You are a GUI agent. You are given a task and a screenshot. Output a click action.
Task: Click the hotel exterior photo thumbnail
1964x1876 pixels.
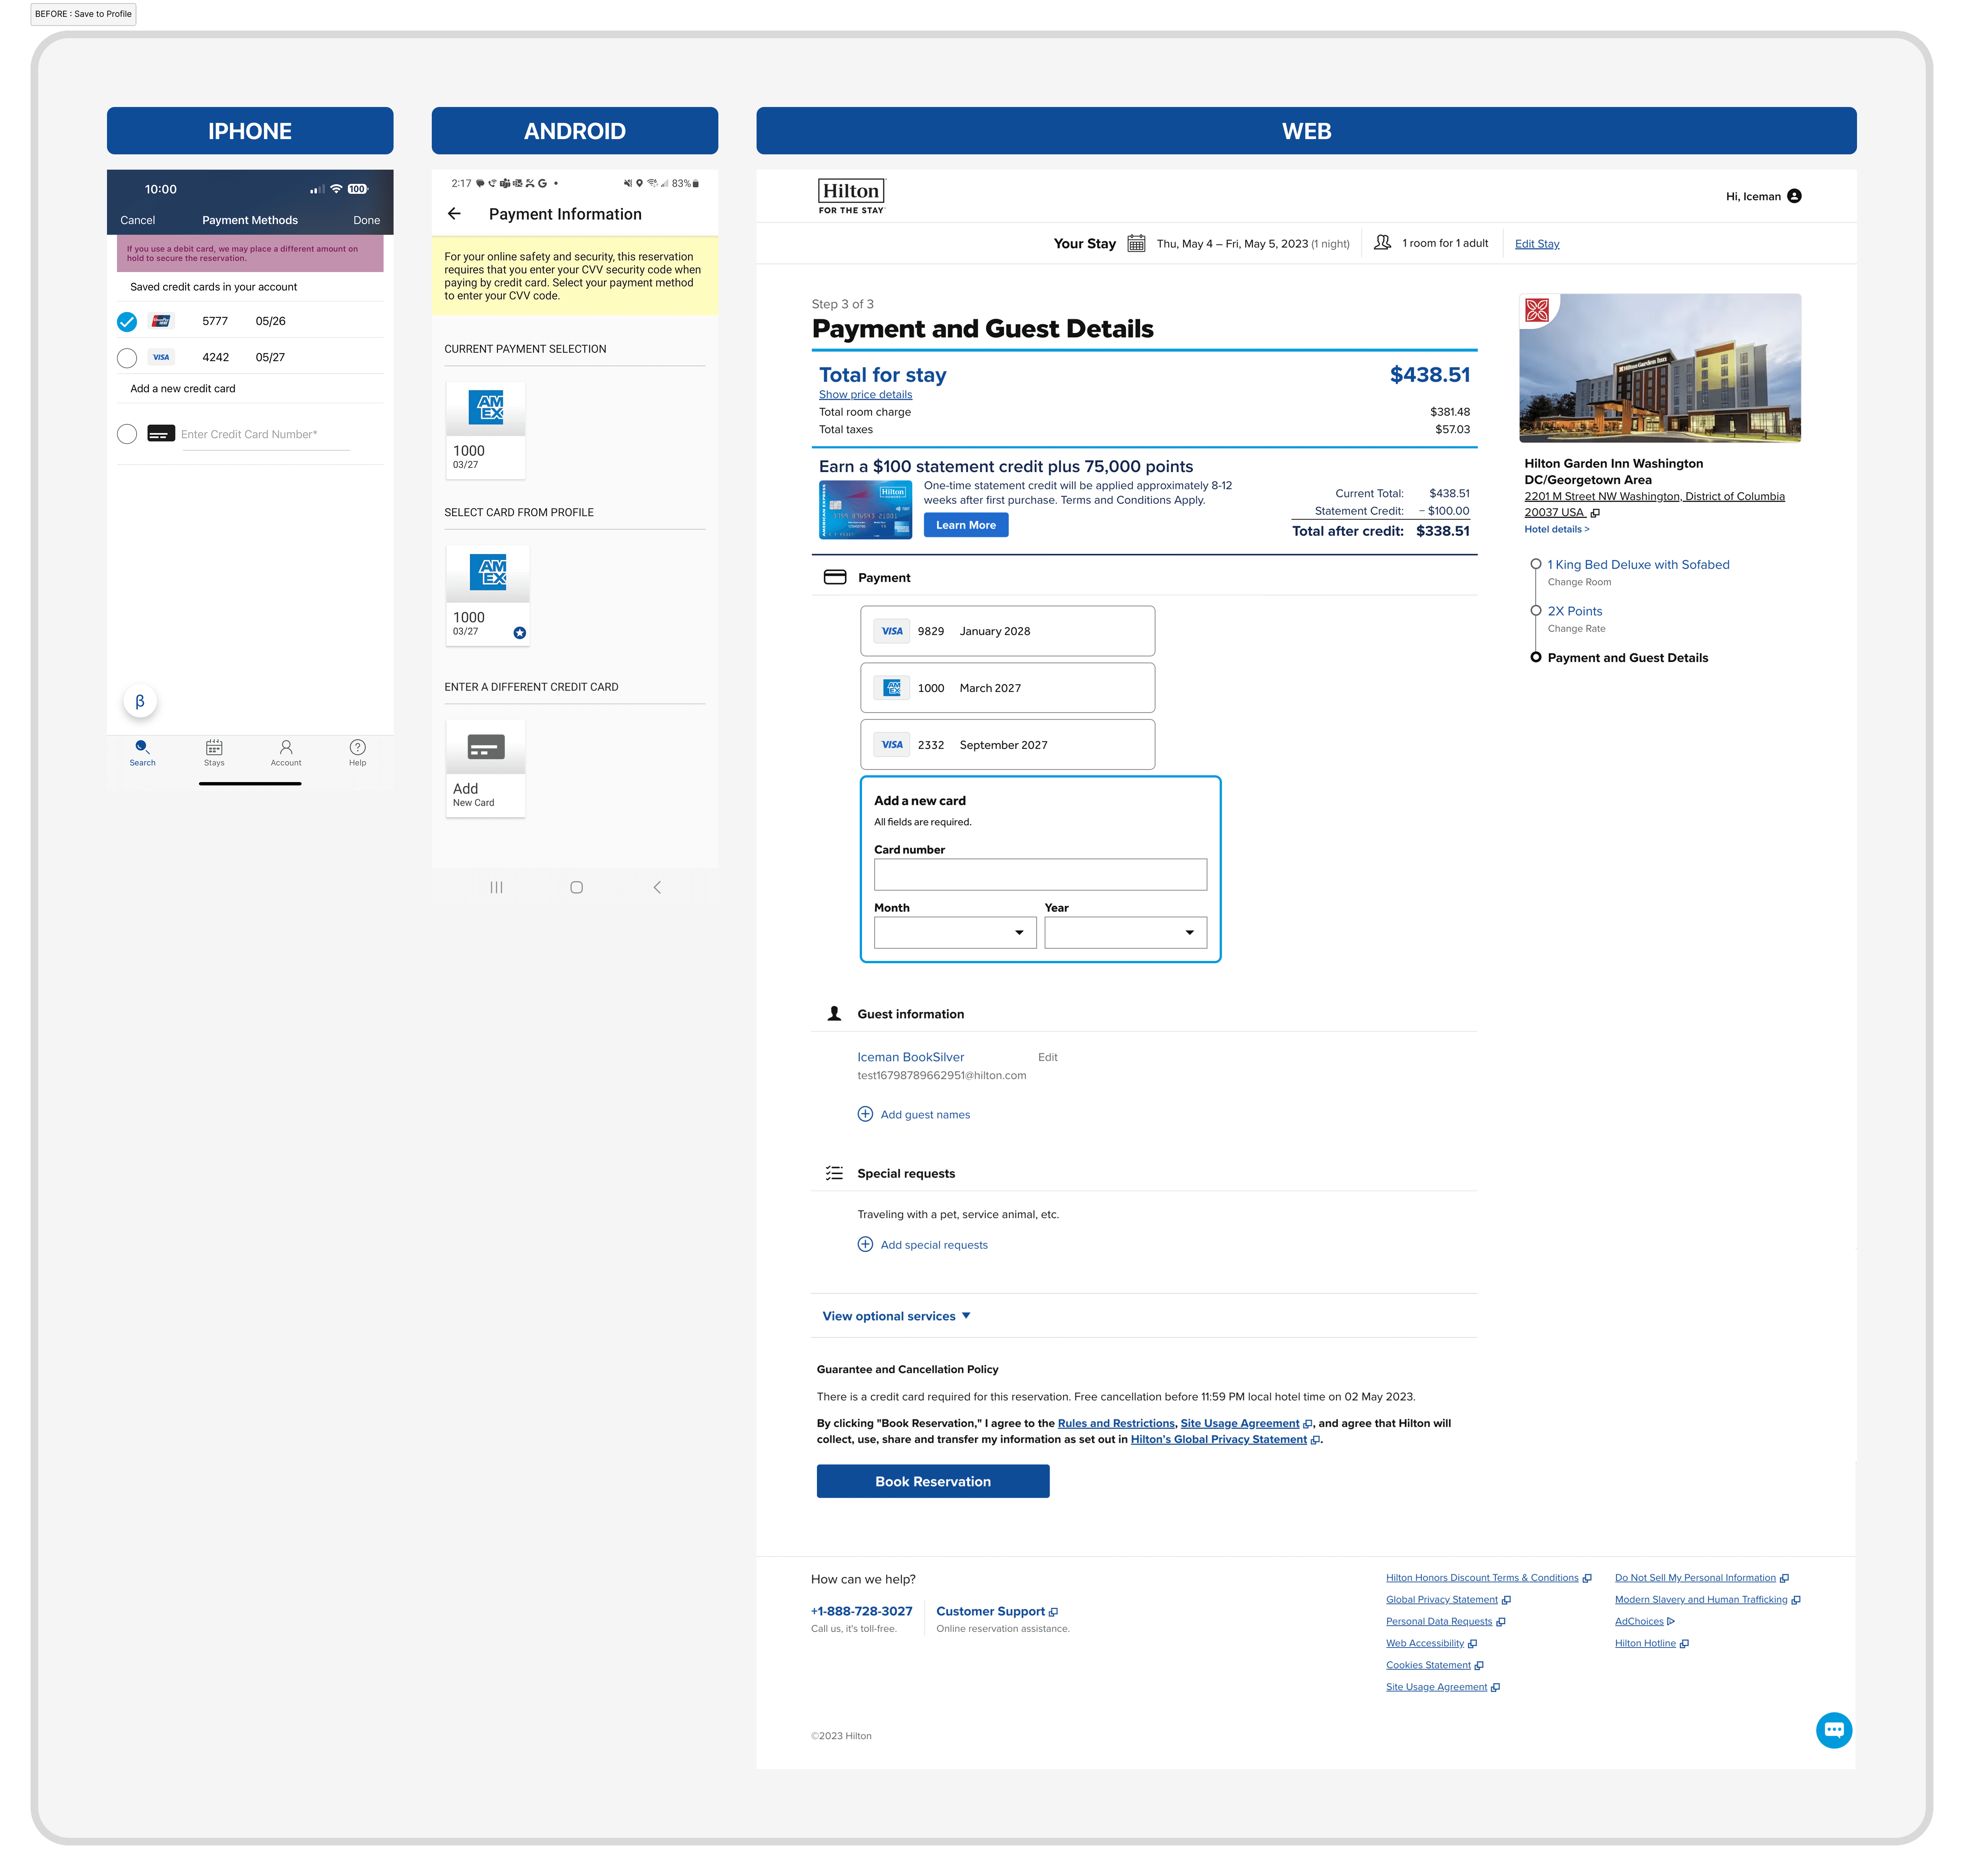[1659, 368]
